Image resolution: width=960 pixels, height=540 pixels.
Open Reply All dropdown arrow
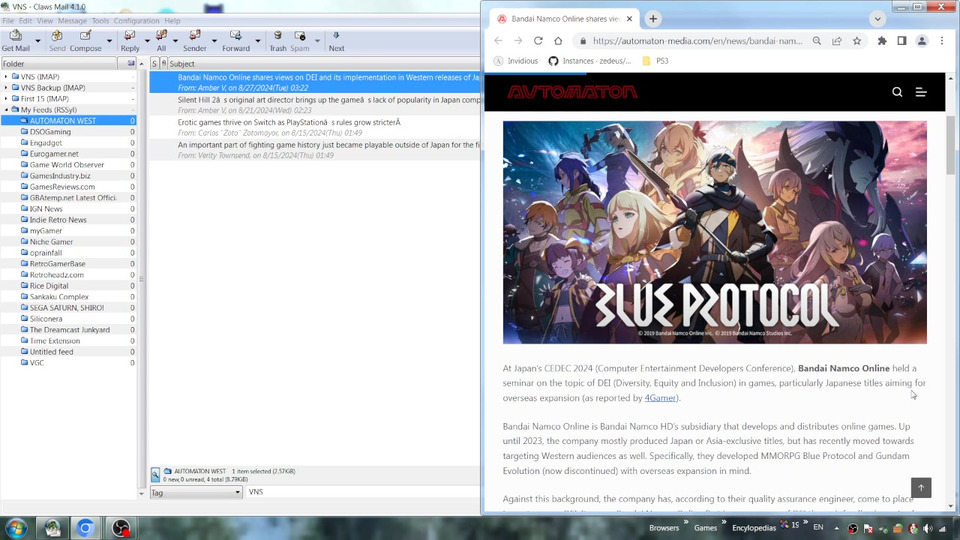click(x=175, y=42)
